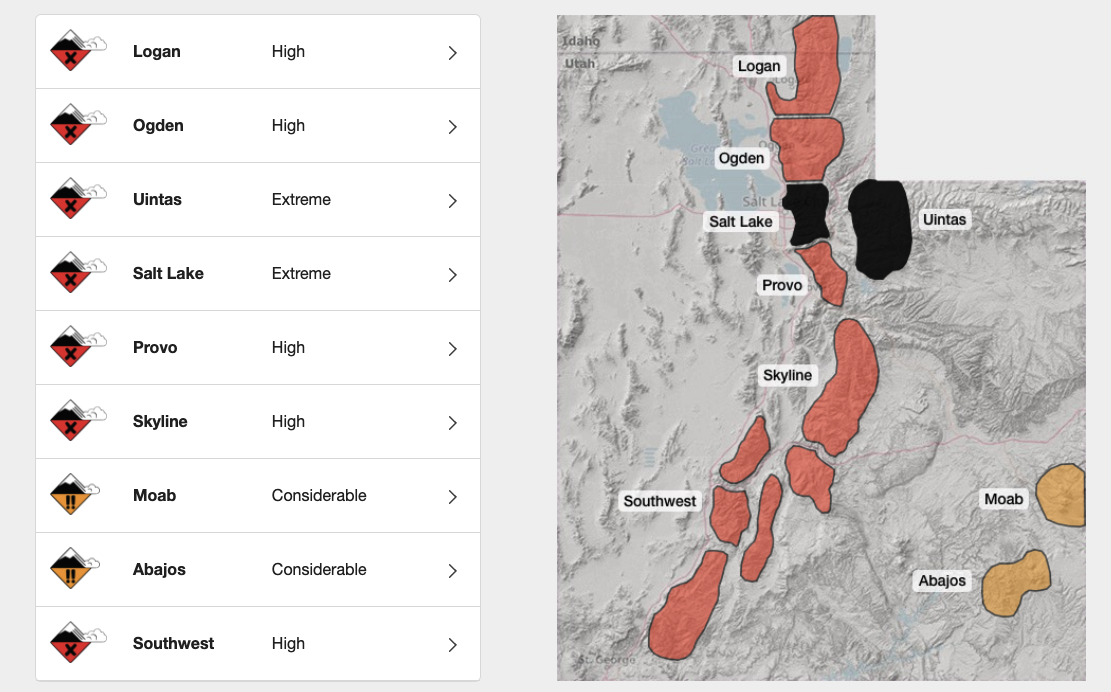
Task: Open the Logan forecast arrow
Action: [x=452, y=52]
